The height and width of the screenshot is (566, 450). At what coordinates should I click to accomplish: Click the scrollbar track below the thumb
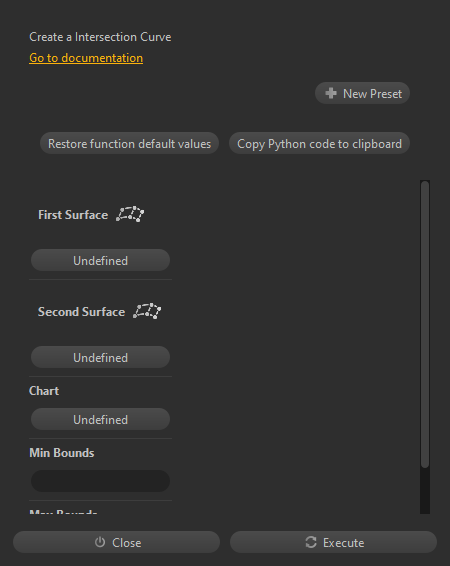pyautogui.click(x=425, y=491)
